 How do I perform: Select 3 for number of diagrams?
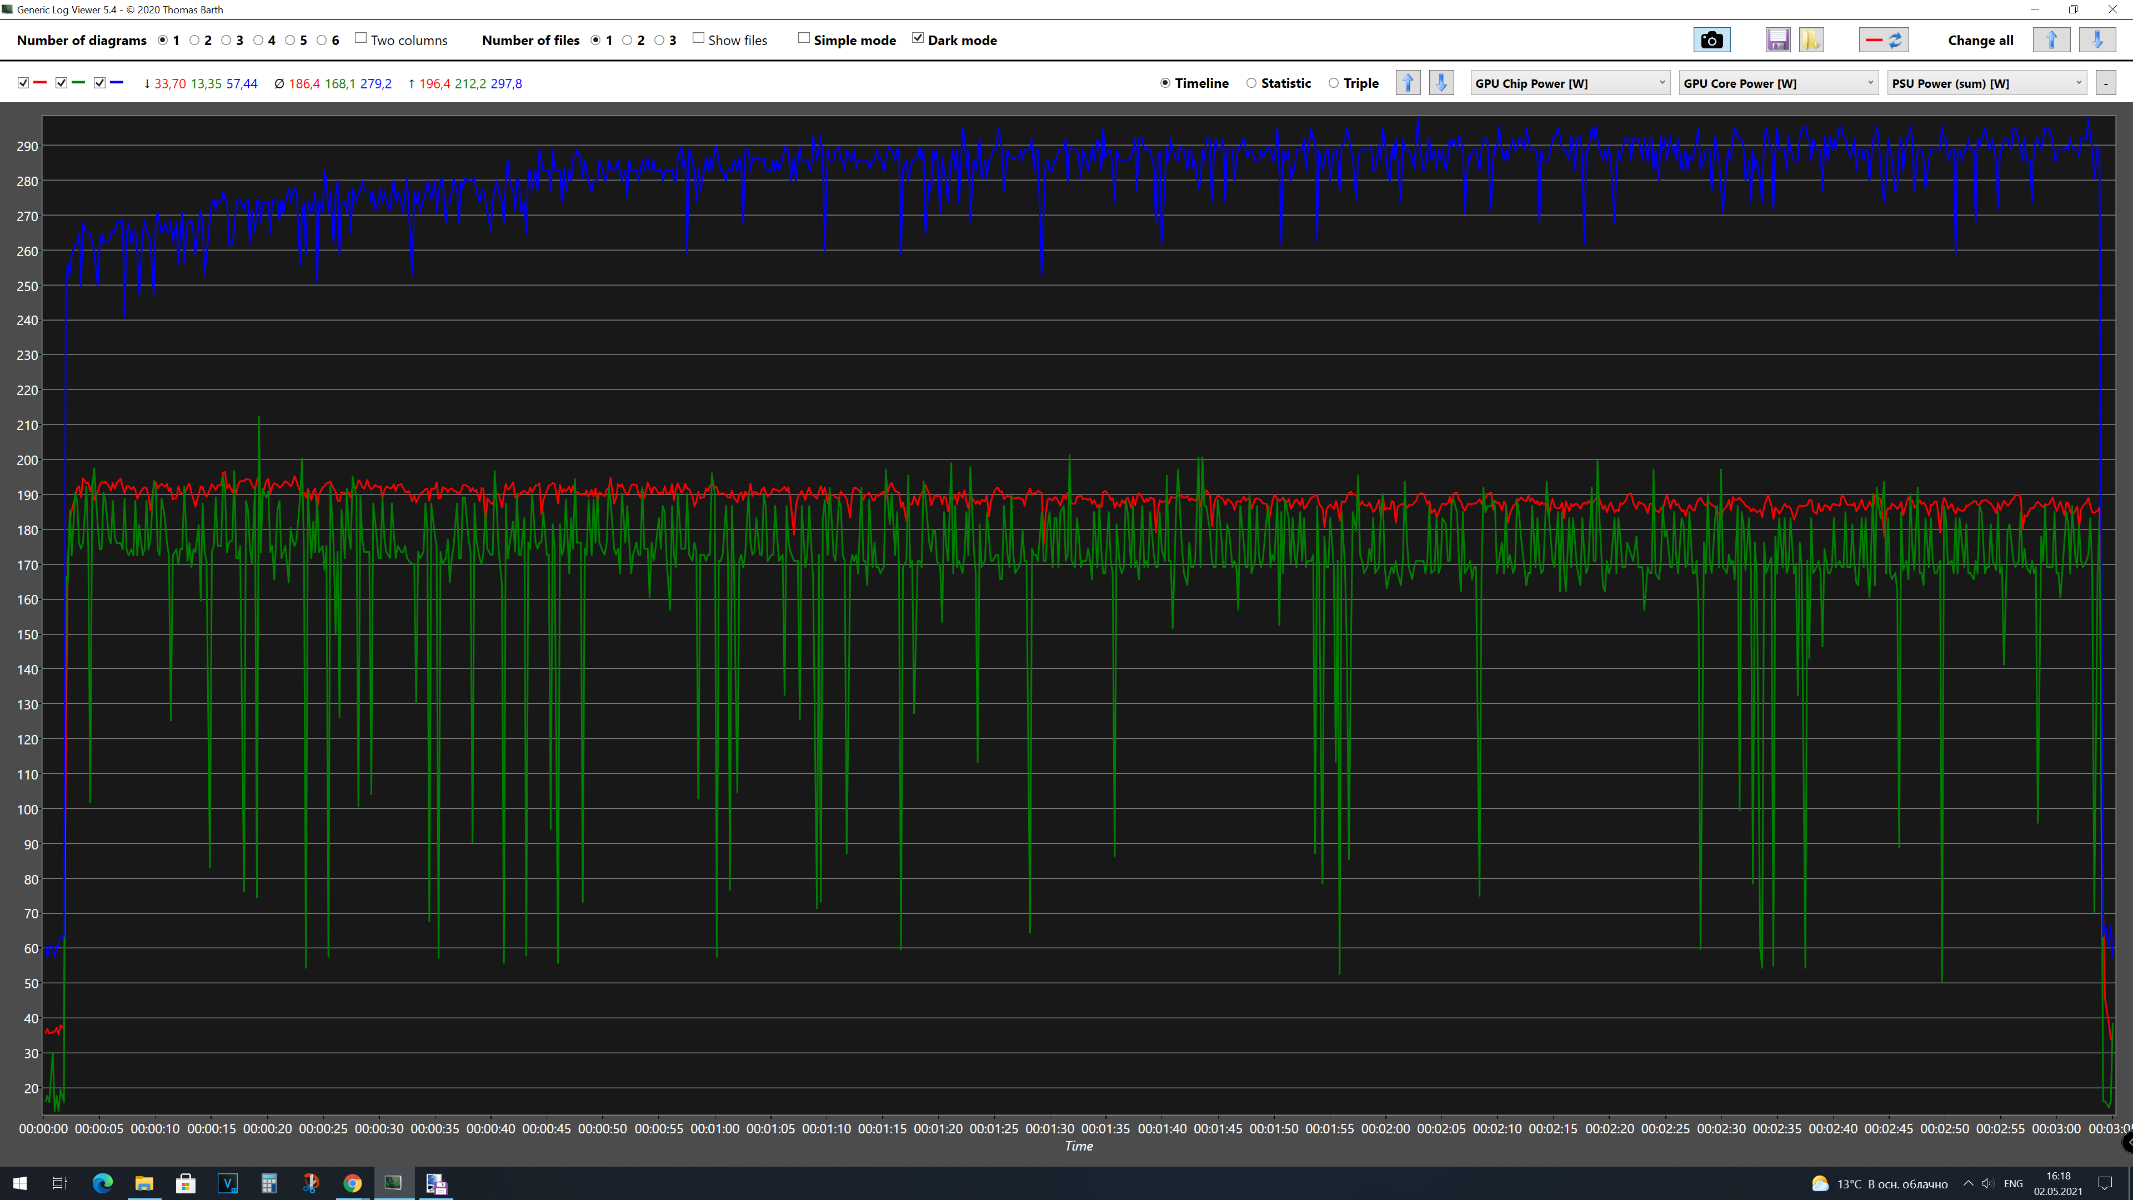point(227,40)
